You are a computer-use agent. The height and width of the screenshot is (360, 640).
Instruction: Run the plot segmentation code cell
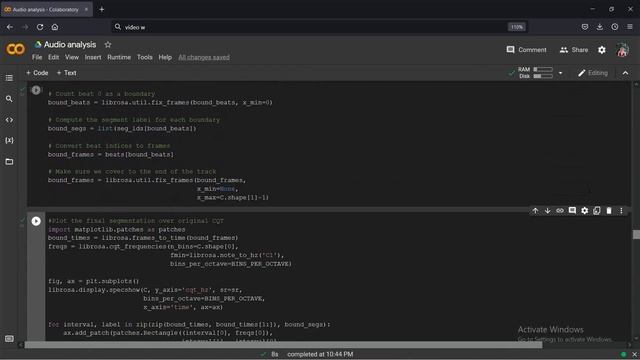36,221
